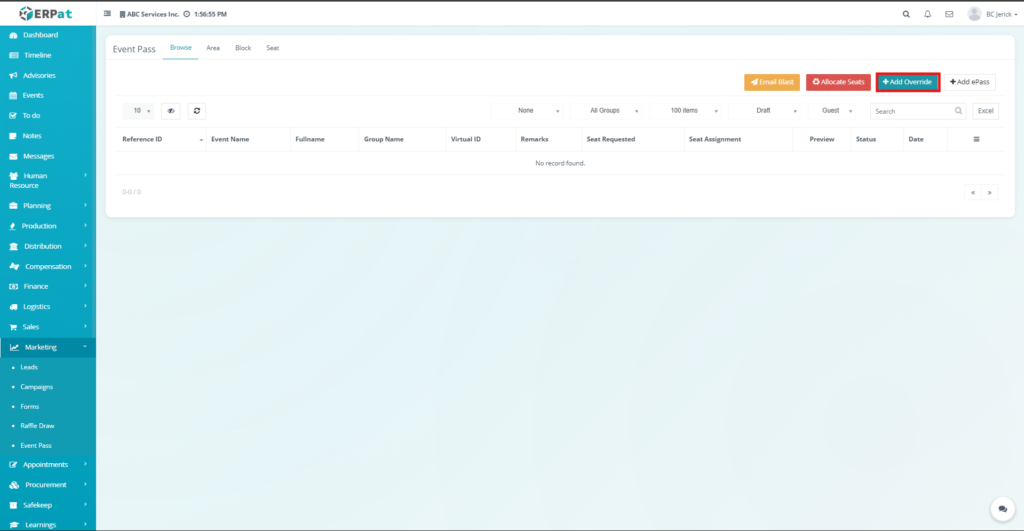The height and width of the screenshot is (531, 1024).
Task: Switch to the Seat tab
Action: click(x=272, y=48)
